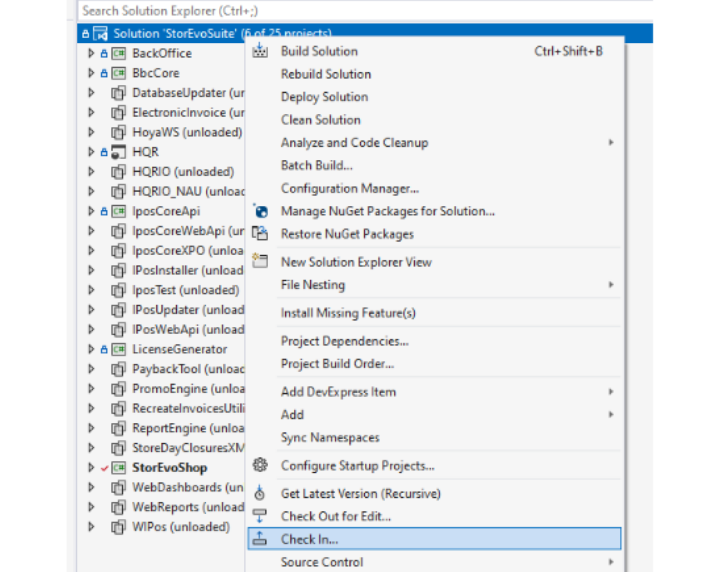This screenshot has width=719, height=572.
Task: Expand the StorEvoShop project node
Action: 91,467
